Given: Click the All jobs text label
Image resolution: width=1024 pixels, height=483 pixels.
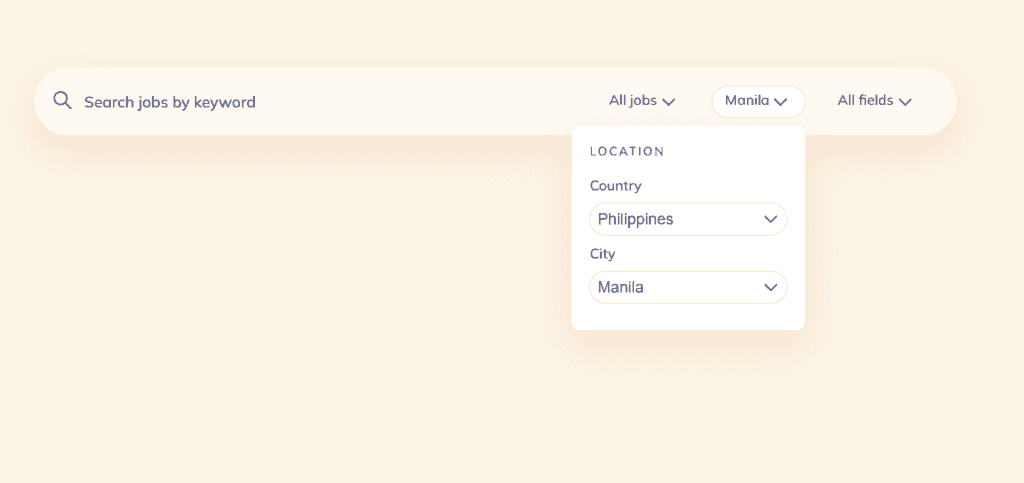Looking at the screenshot, I should (632, 101).
